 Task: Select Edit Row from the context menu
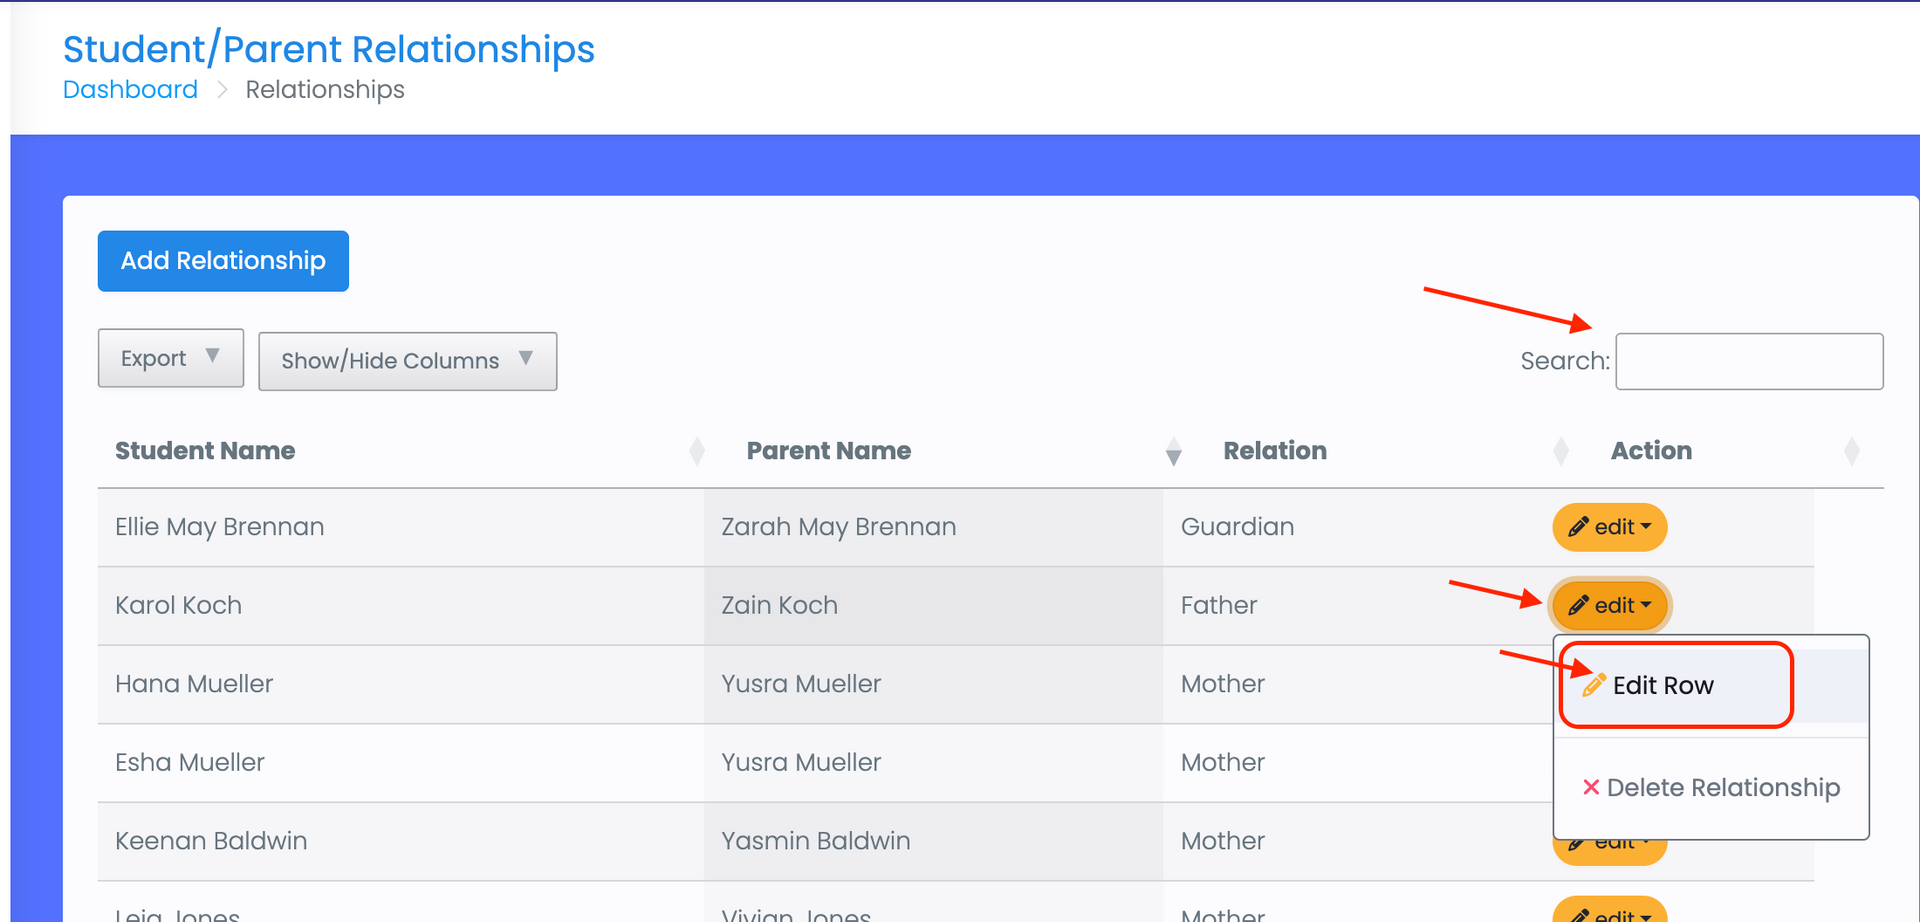1664,685
